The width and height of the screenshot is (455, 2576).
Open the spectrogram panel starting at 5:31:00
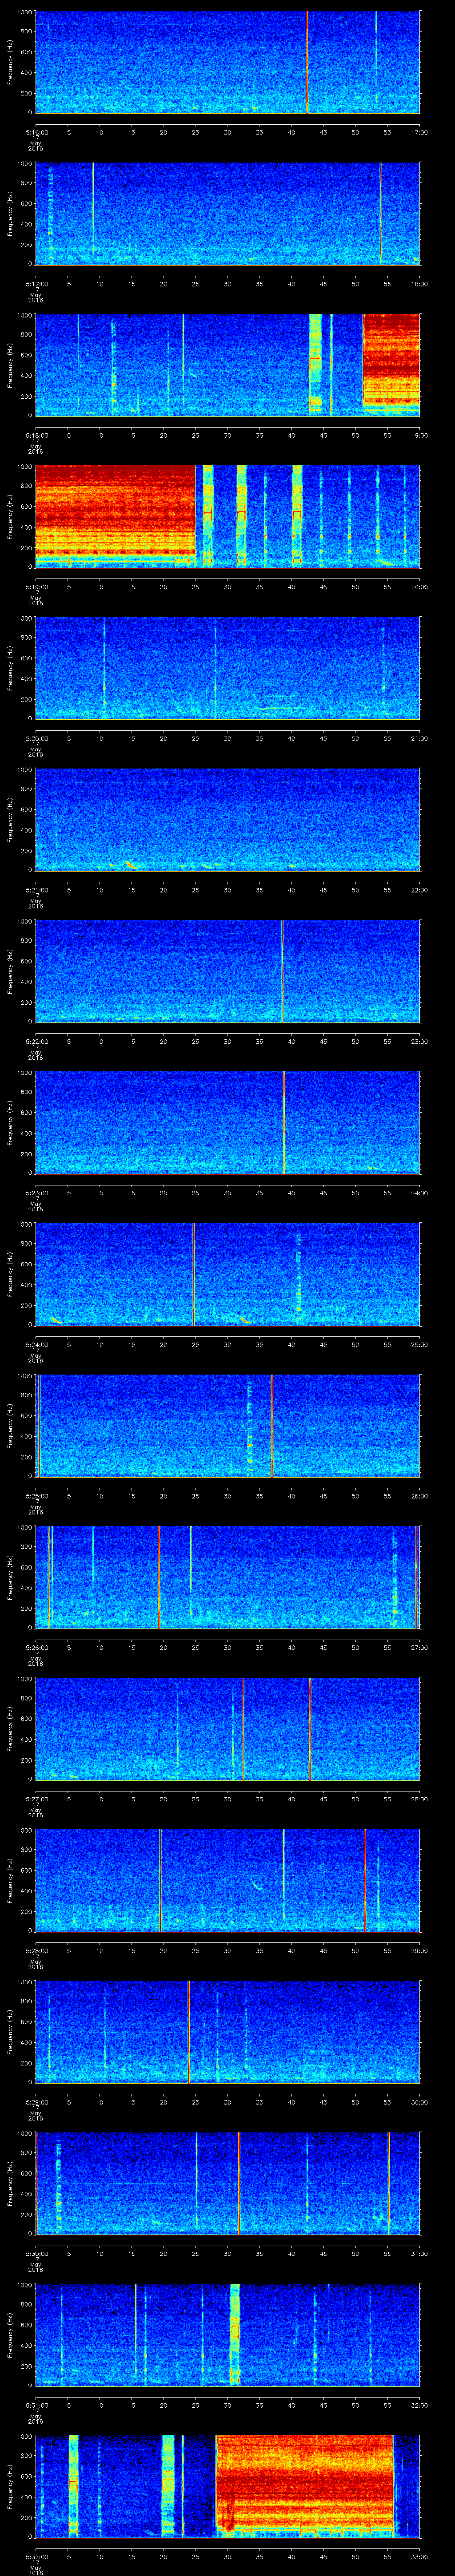[x=228, y=2336]
